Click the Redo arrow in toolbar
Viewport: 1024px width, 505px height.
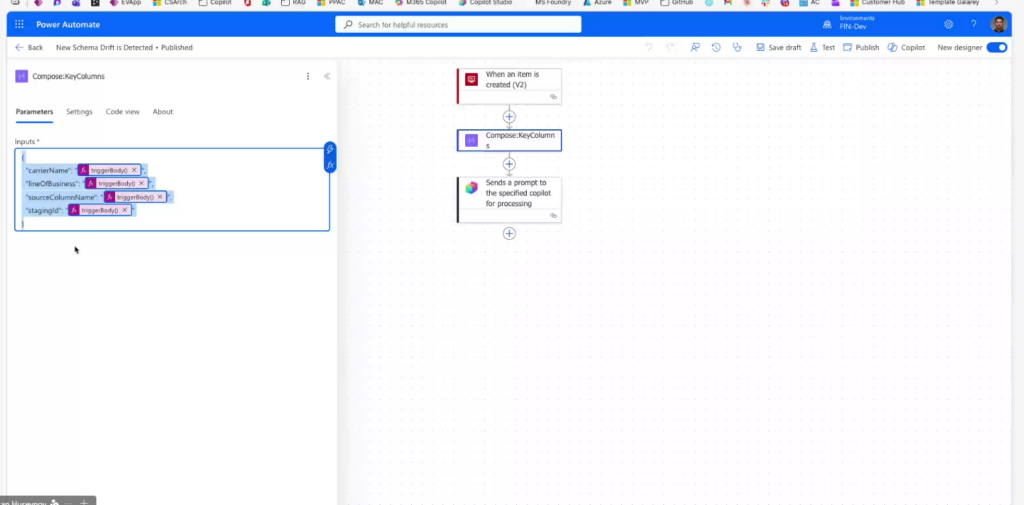(x=669, y=47)
